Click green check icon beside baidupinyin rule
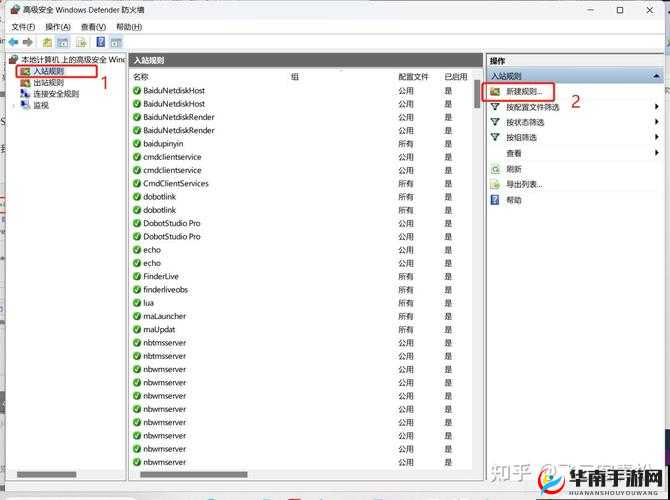This screenshot has height=500, width=670. pyautogui.click(x=137, y=144)
